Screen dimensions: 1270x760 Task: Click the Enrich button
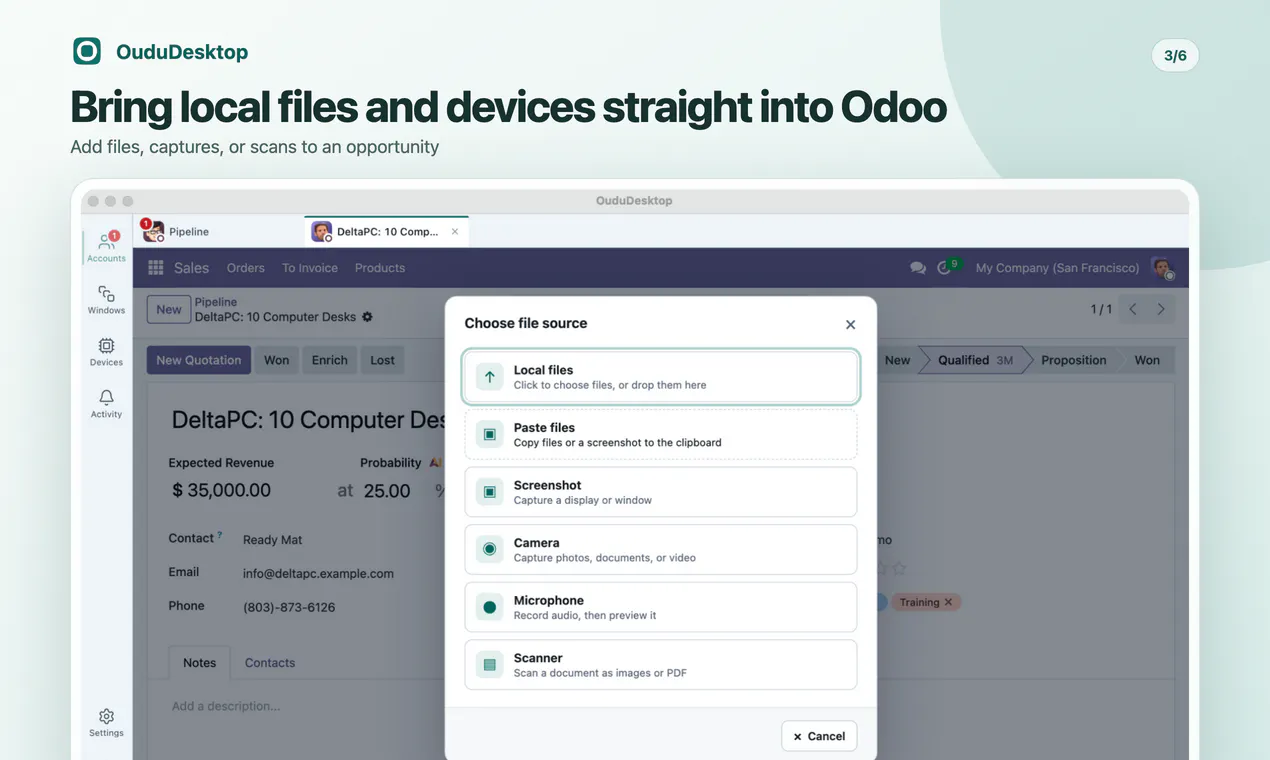pyautogui.click(x=329, y=360)
